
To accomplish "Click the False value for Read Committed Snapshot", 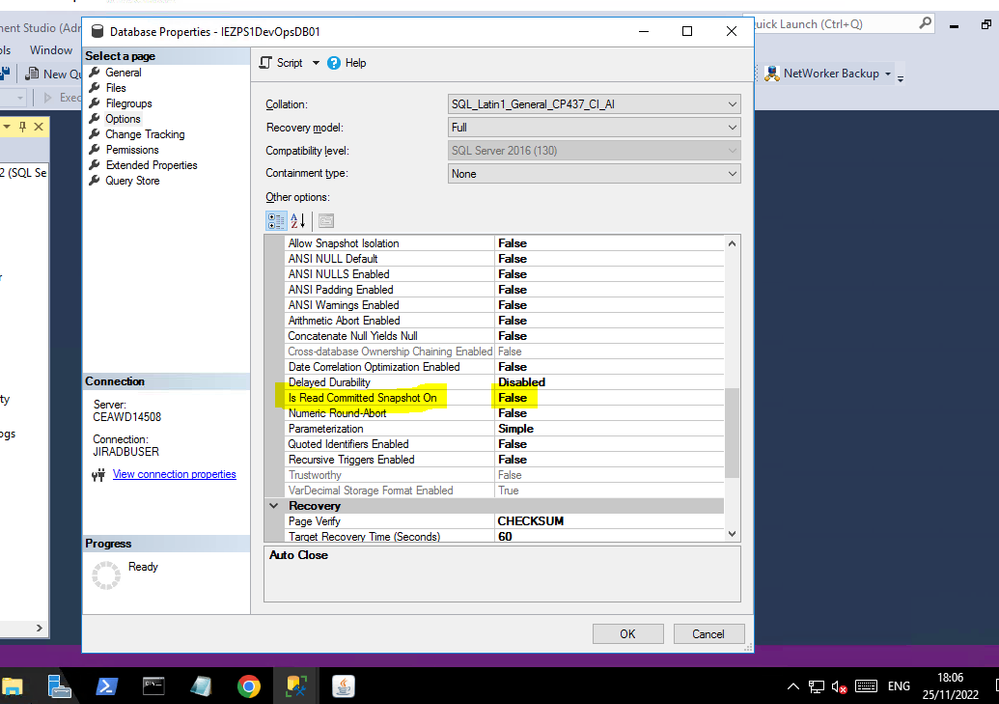I will (x=512, y=398).
